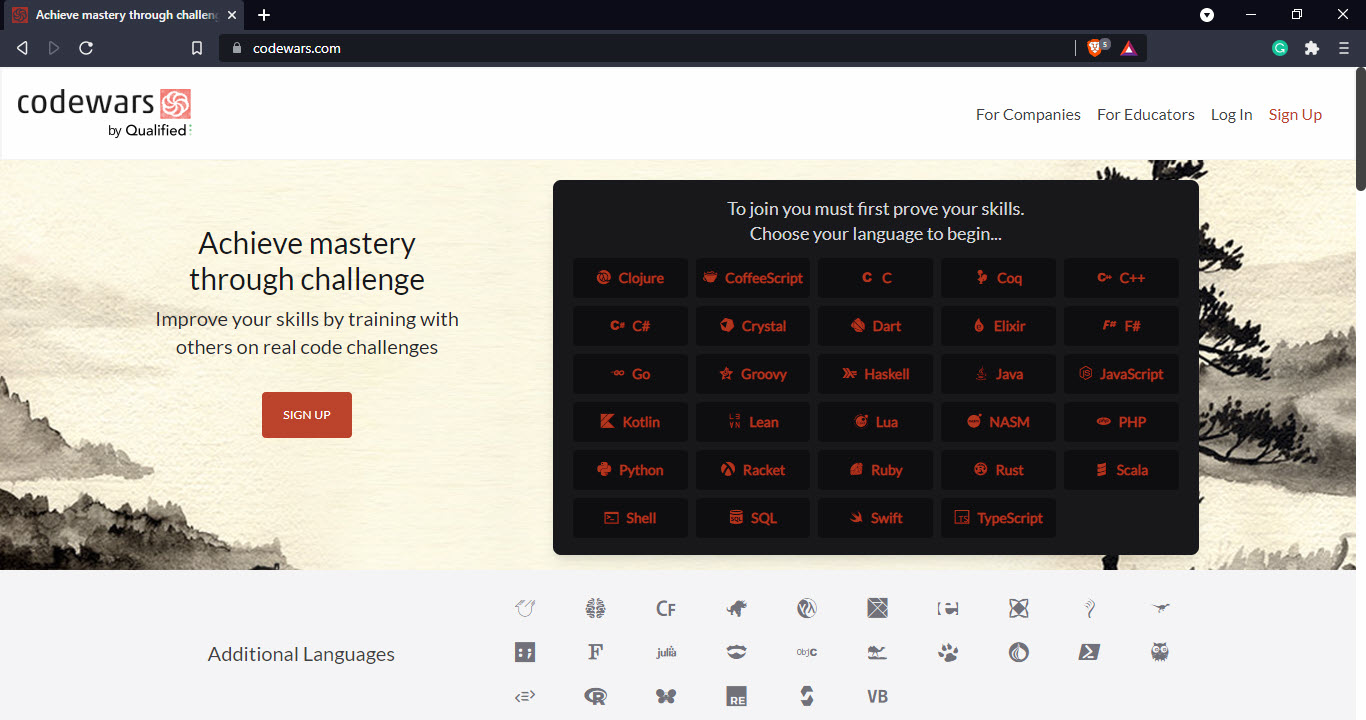Pick the CoffeeScript language button

[x=753, y=278]
